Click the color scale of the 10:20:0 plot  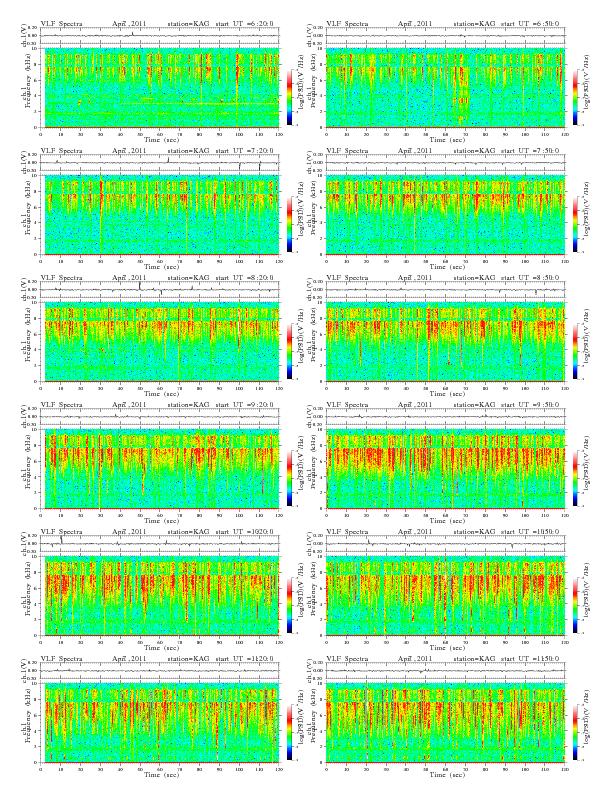tap(290, 605)
